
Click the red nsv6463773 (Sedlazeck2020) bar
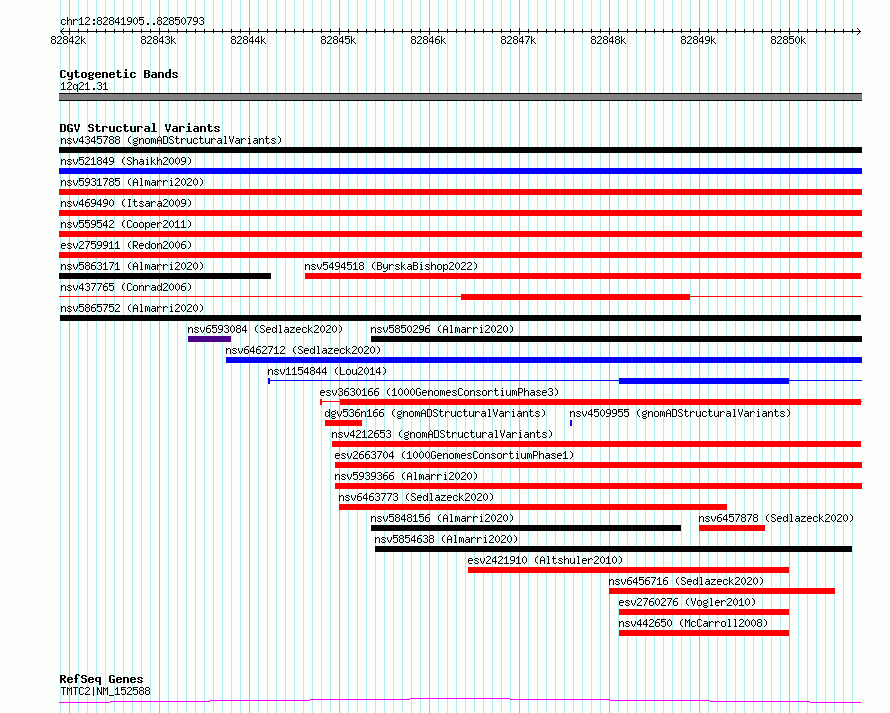point(533,507)
